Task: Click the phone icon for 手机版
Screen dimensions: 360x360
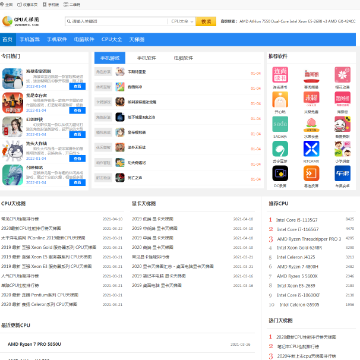Action: pos(45,5)
